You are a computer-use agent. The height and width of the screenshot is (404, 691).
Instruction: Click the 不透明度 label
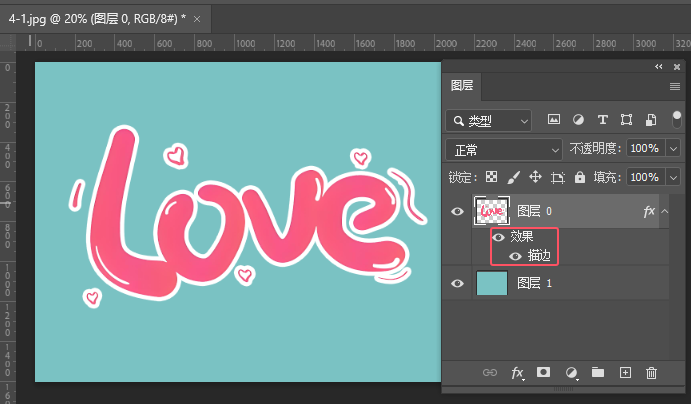coord(595,148)
